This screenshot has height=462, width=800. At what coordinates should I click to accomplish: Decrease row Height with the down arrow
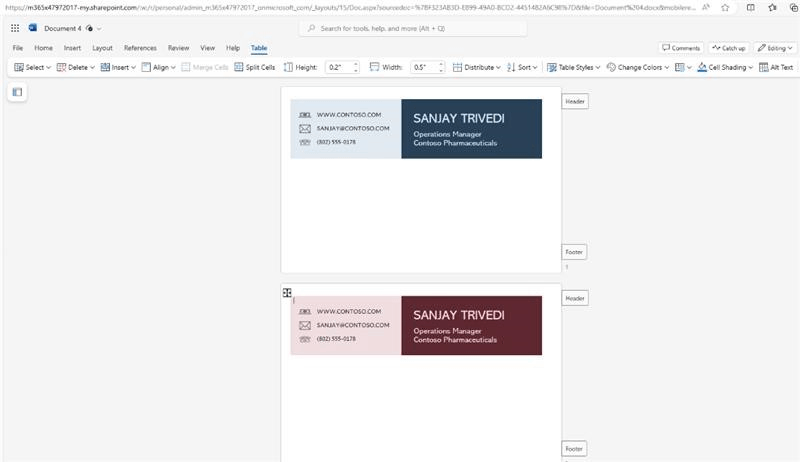click(x=356, y=70)
